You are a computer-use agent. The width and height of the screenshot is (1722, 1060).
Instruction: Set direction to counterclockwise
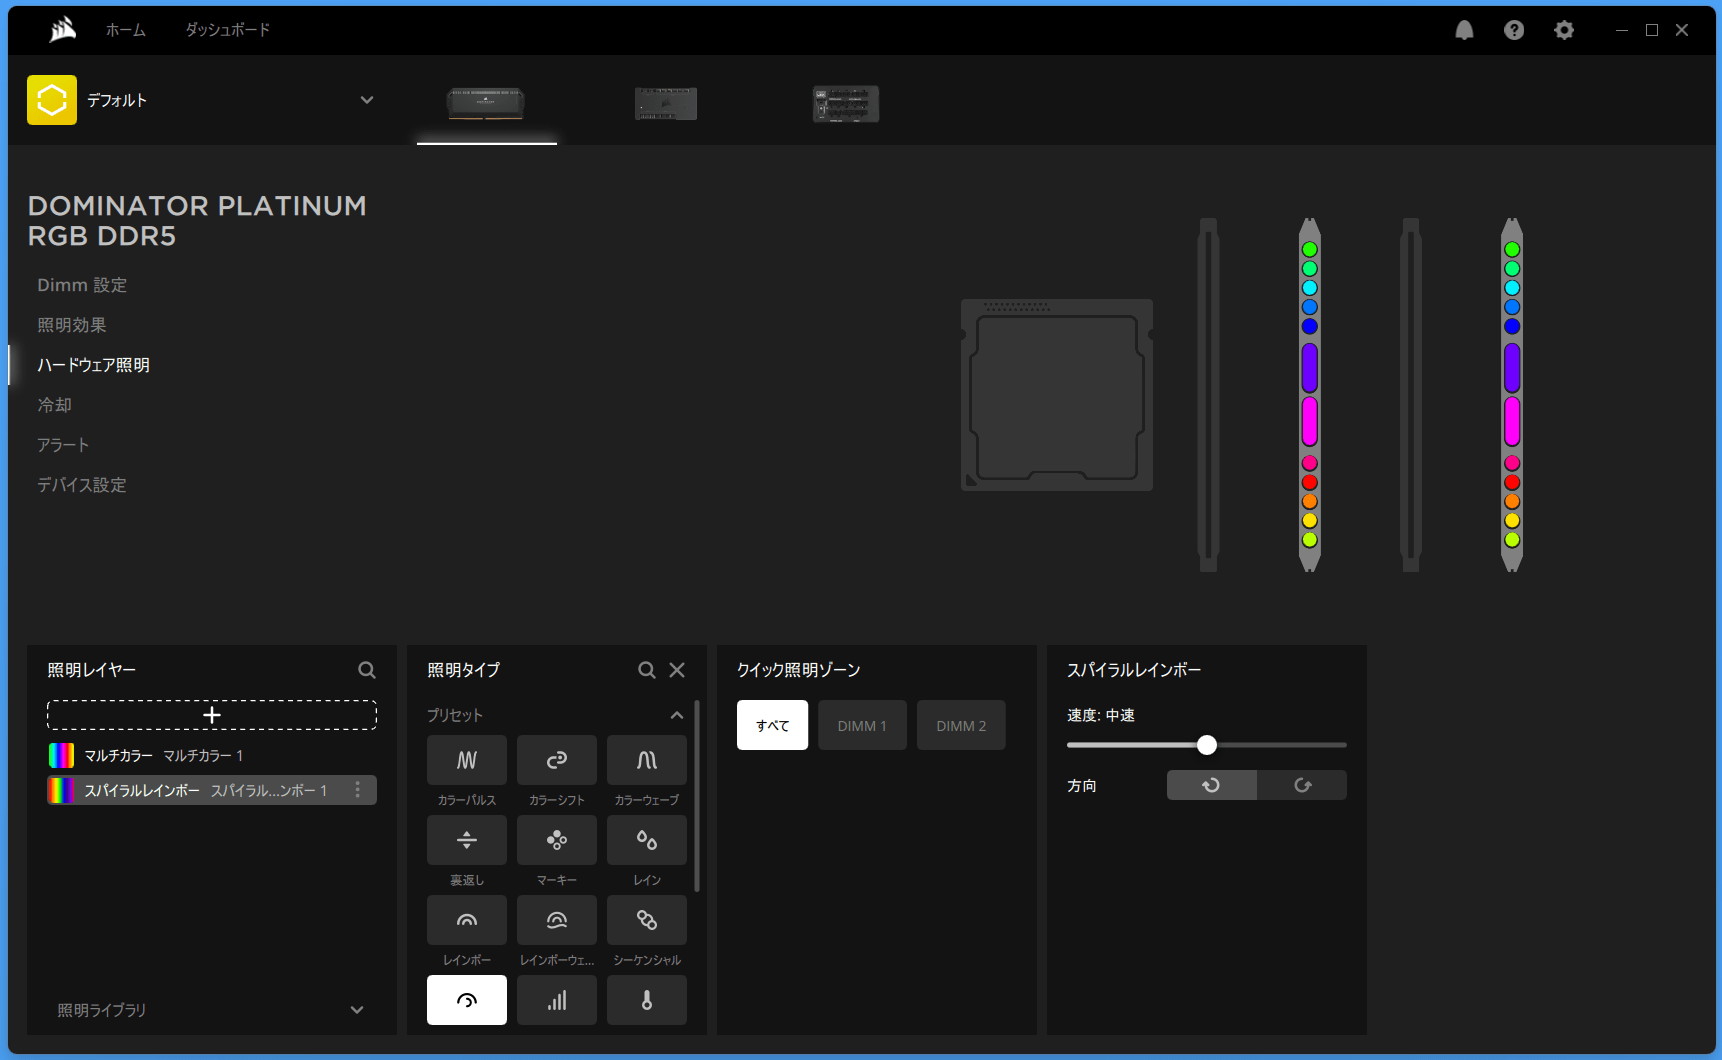pyautogui.click(x=1211, y=785)
